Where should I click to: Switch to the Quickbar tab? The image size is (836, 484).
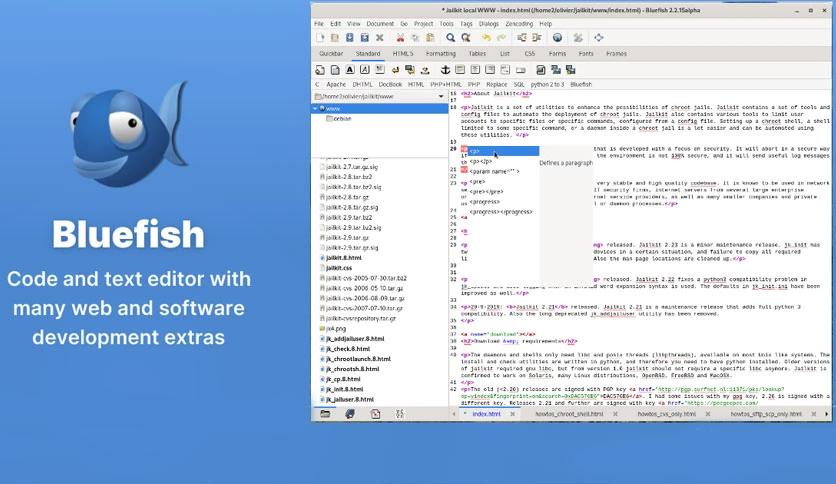331,54
